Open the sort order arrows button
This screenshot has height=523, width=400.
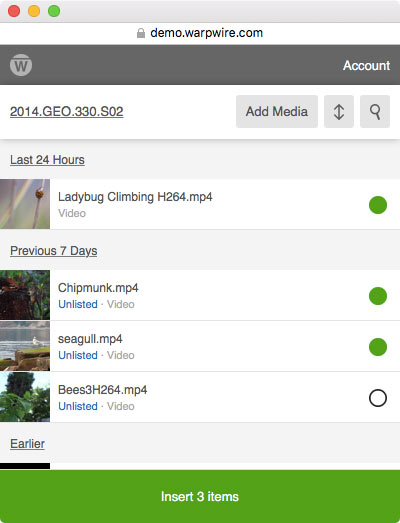tap(339, 111)
